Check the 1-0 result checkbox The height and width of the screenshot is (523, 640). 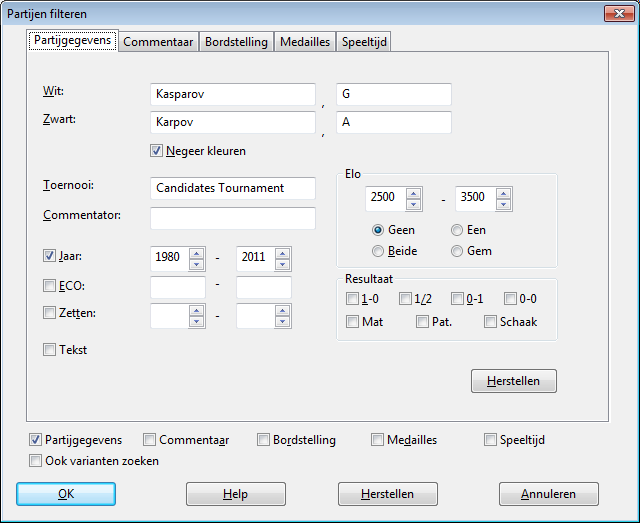352,298
